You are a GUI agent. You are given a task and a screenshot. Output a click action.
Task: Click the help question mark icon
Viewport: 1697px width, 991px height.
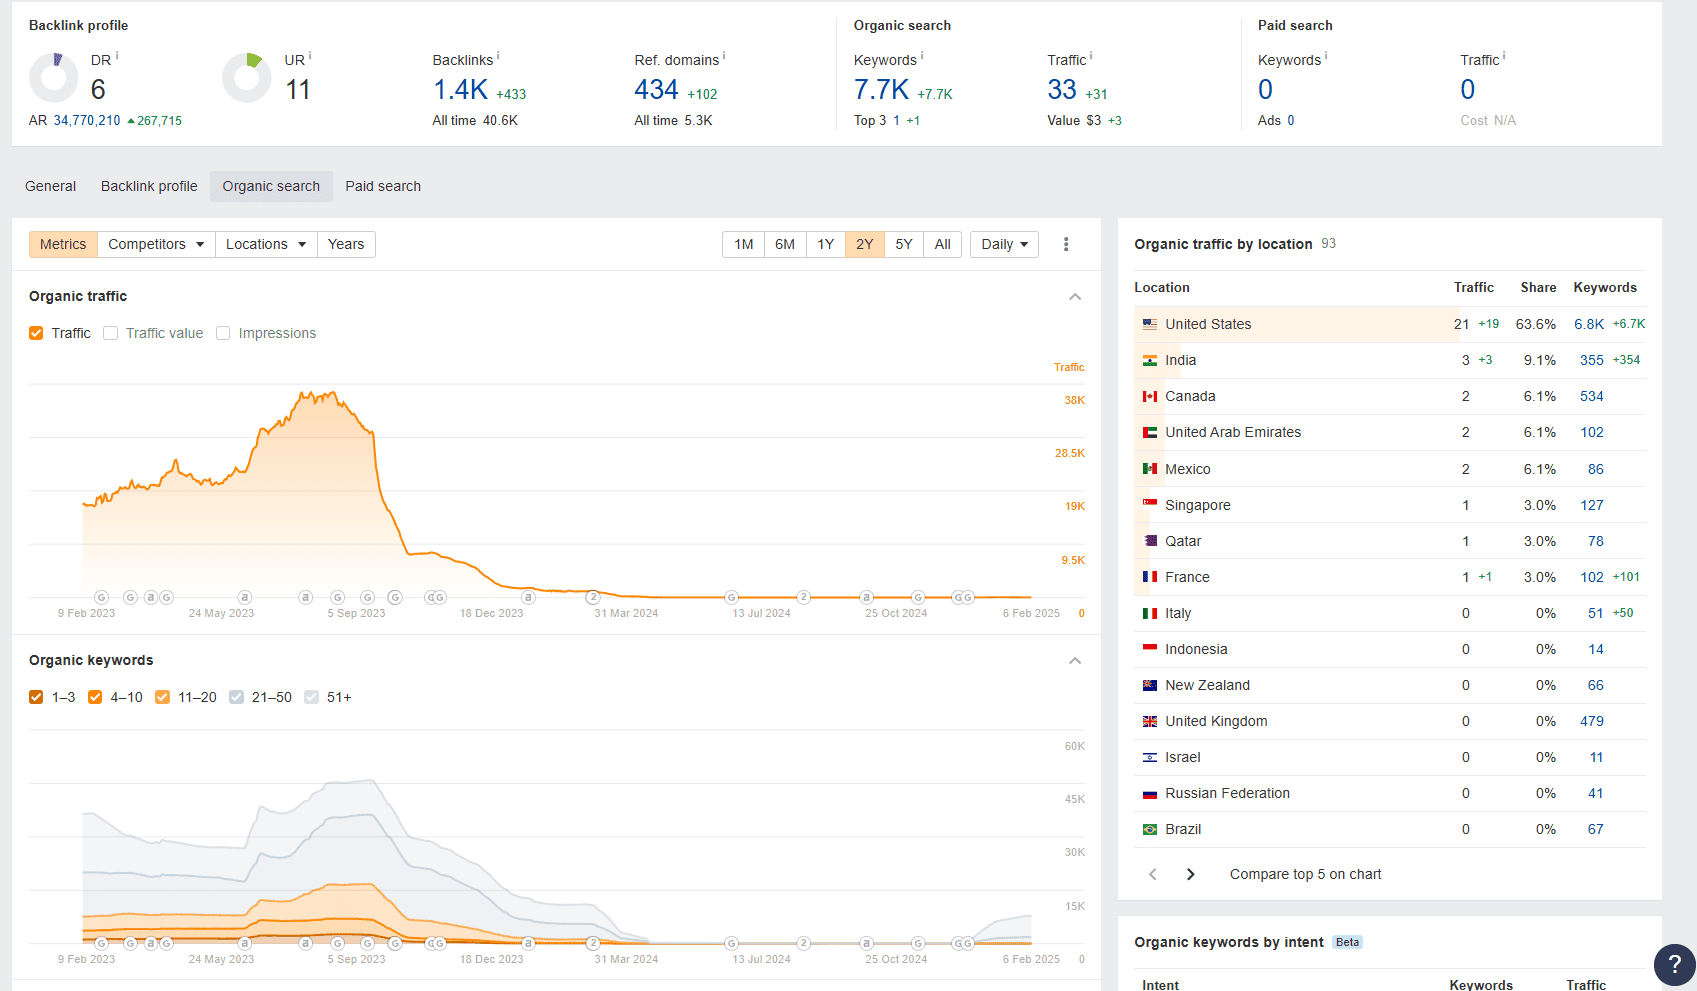tap(1674, 965)
